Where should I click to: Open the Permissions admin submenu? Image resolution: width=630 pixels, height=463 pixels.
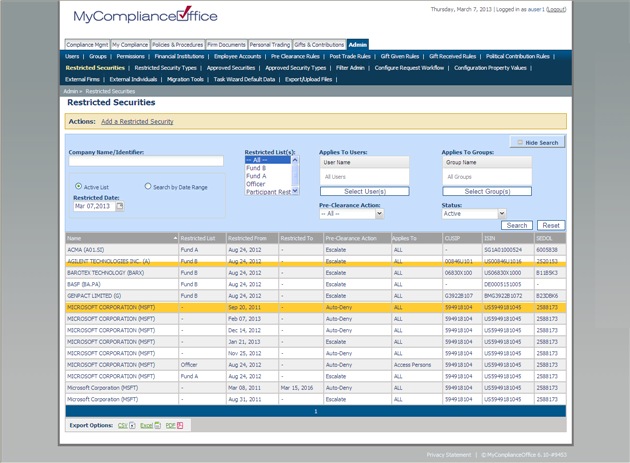coord(130,56)
